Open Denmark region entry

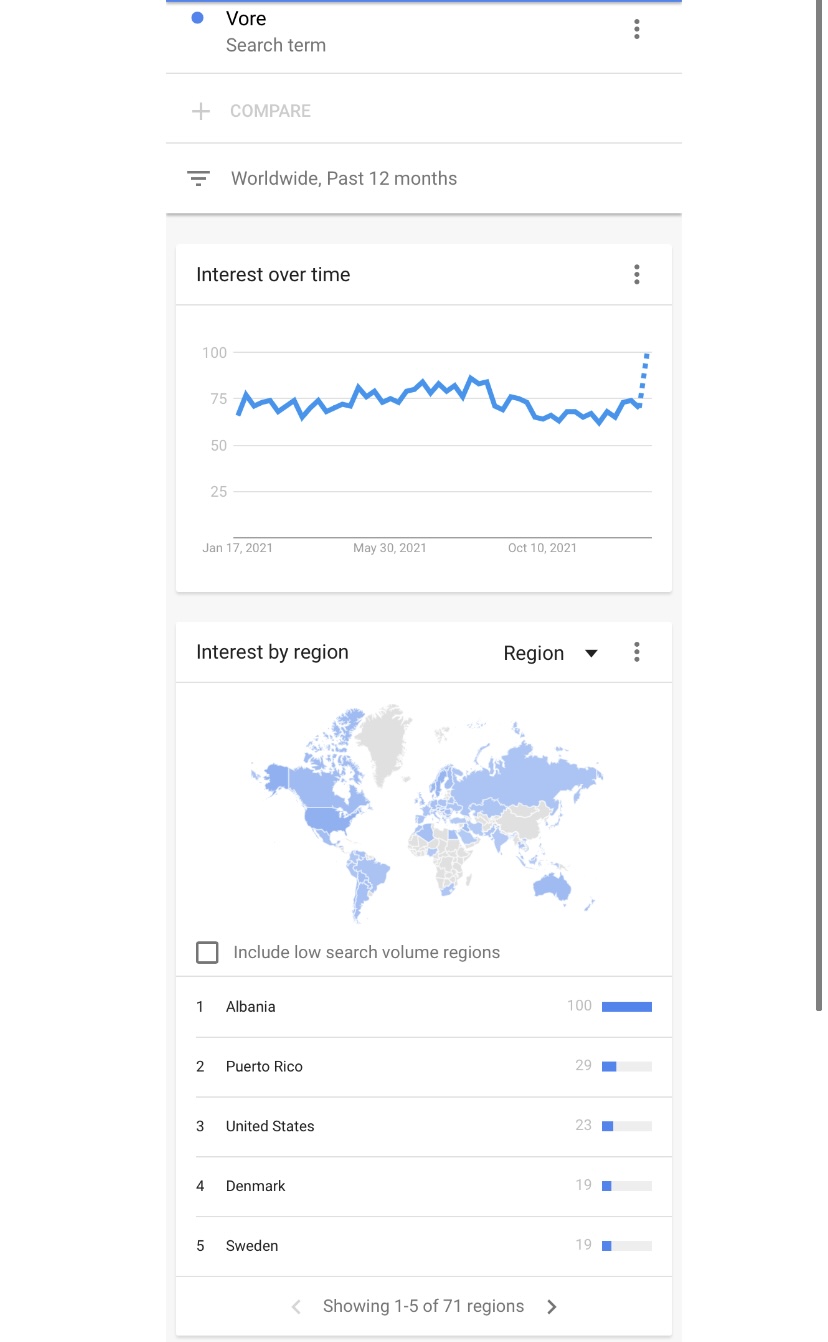(x=424, y=1187)
